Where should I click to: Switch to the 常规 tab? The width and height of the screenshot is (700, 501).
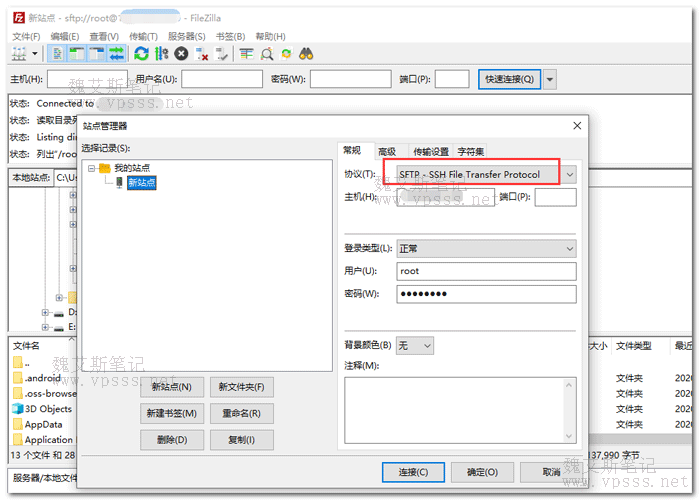(352, 150)
